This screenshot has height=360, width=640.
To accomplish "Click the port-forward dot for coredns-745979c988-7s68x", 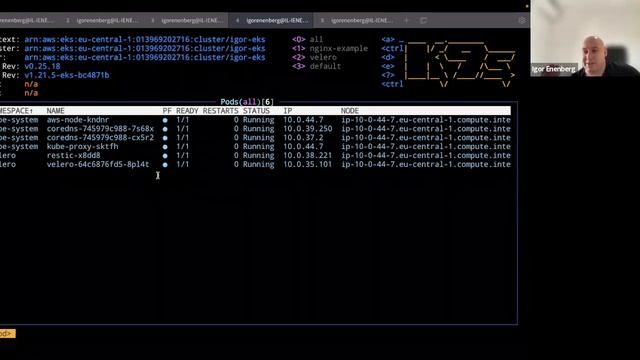I will tap(165, 129).
